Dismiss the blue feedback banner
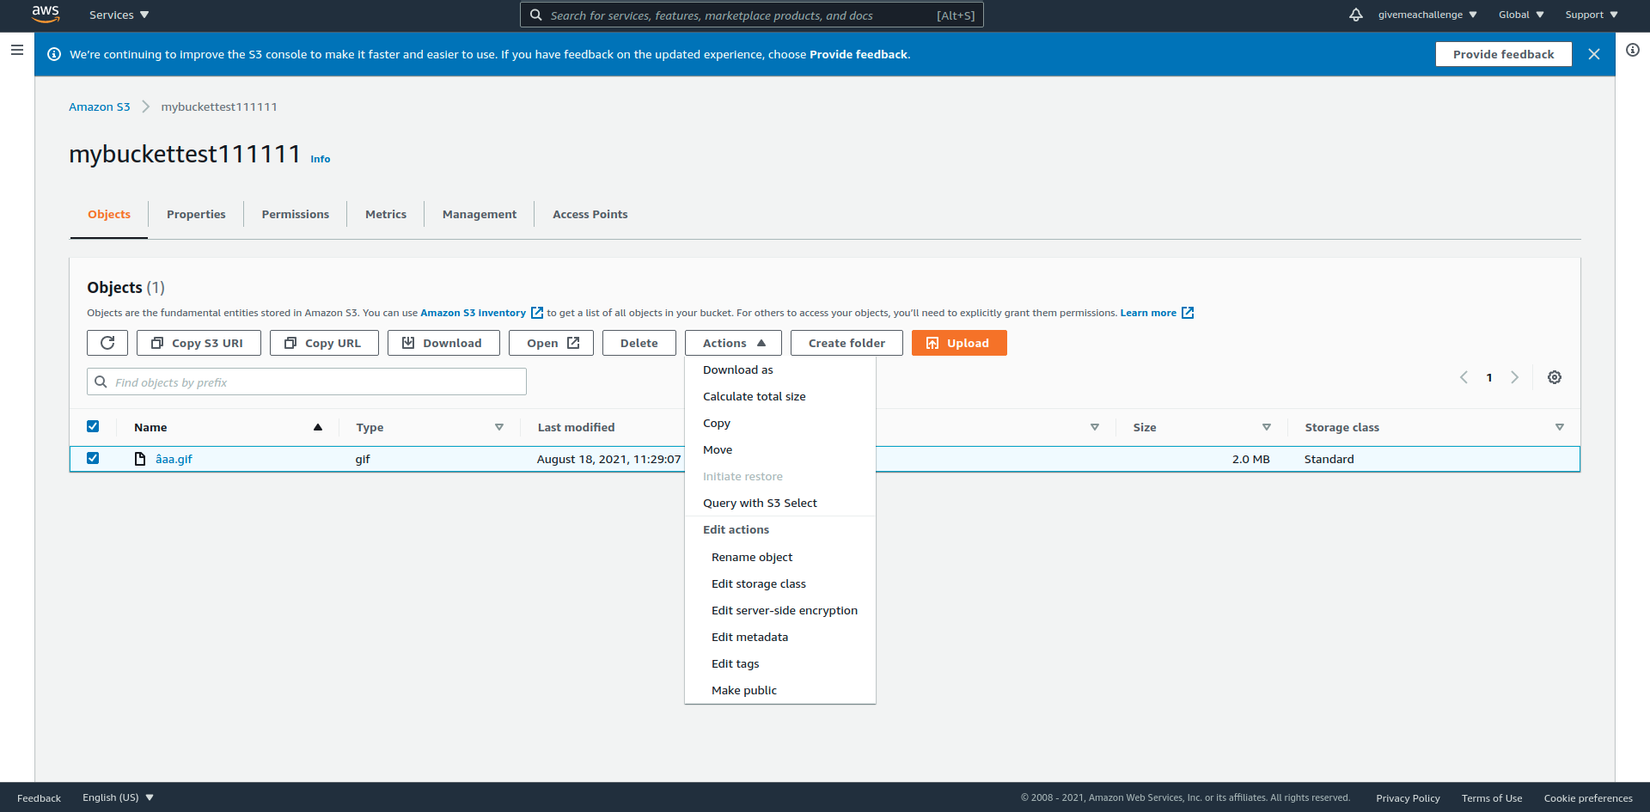This screenshot has width=1650, height=812. click(x=1594, y=54)
